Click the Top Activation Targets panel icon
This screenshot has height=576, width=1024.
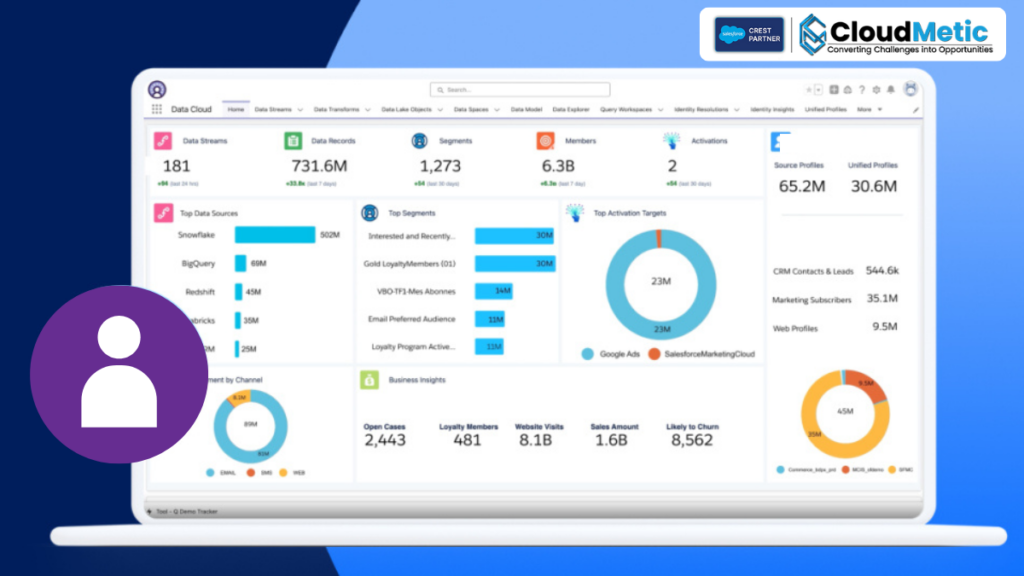tap(575, 213)
